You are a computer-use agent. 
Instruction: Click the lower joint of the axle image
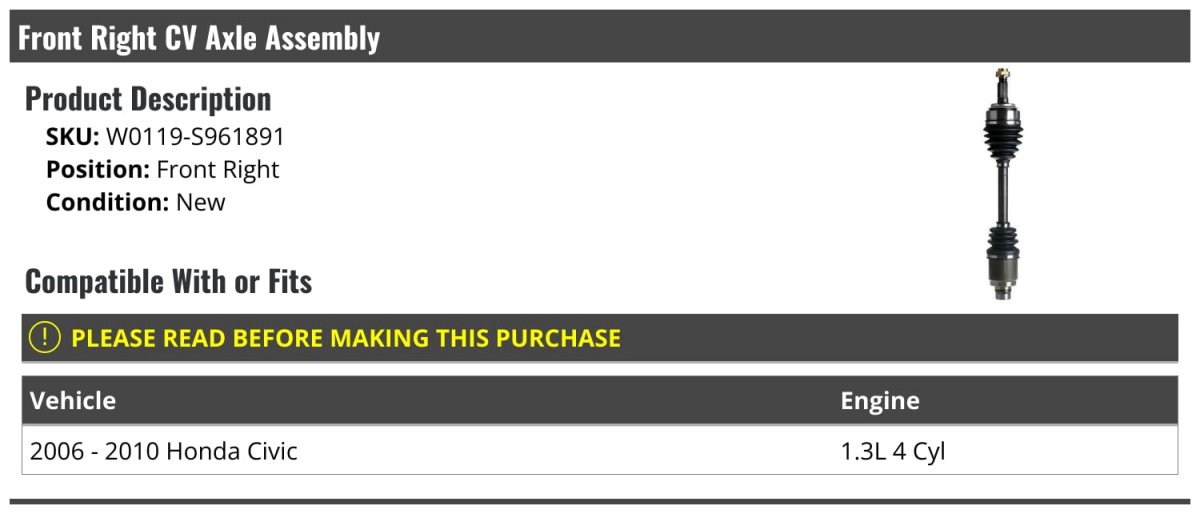1004,268
